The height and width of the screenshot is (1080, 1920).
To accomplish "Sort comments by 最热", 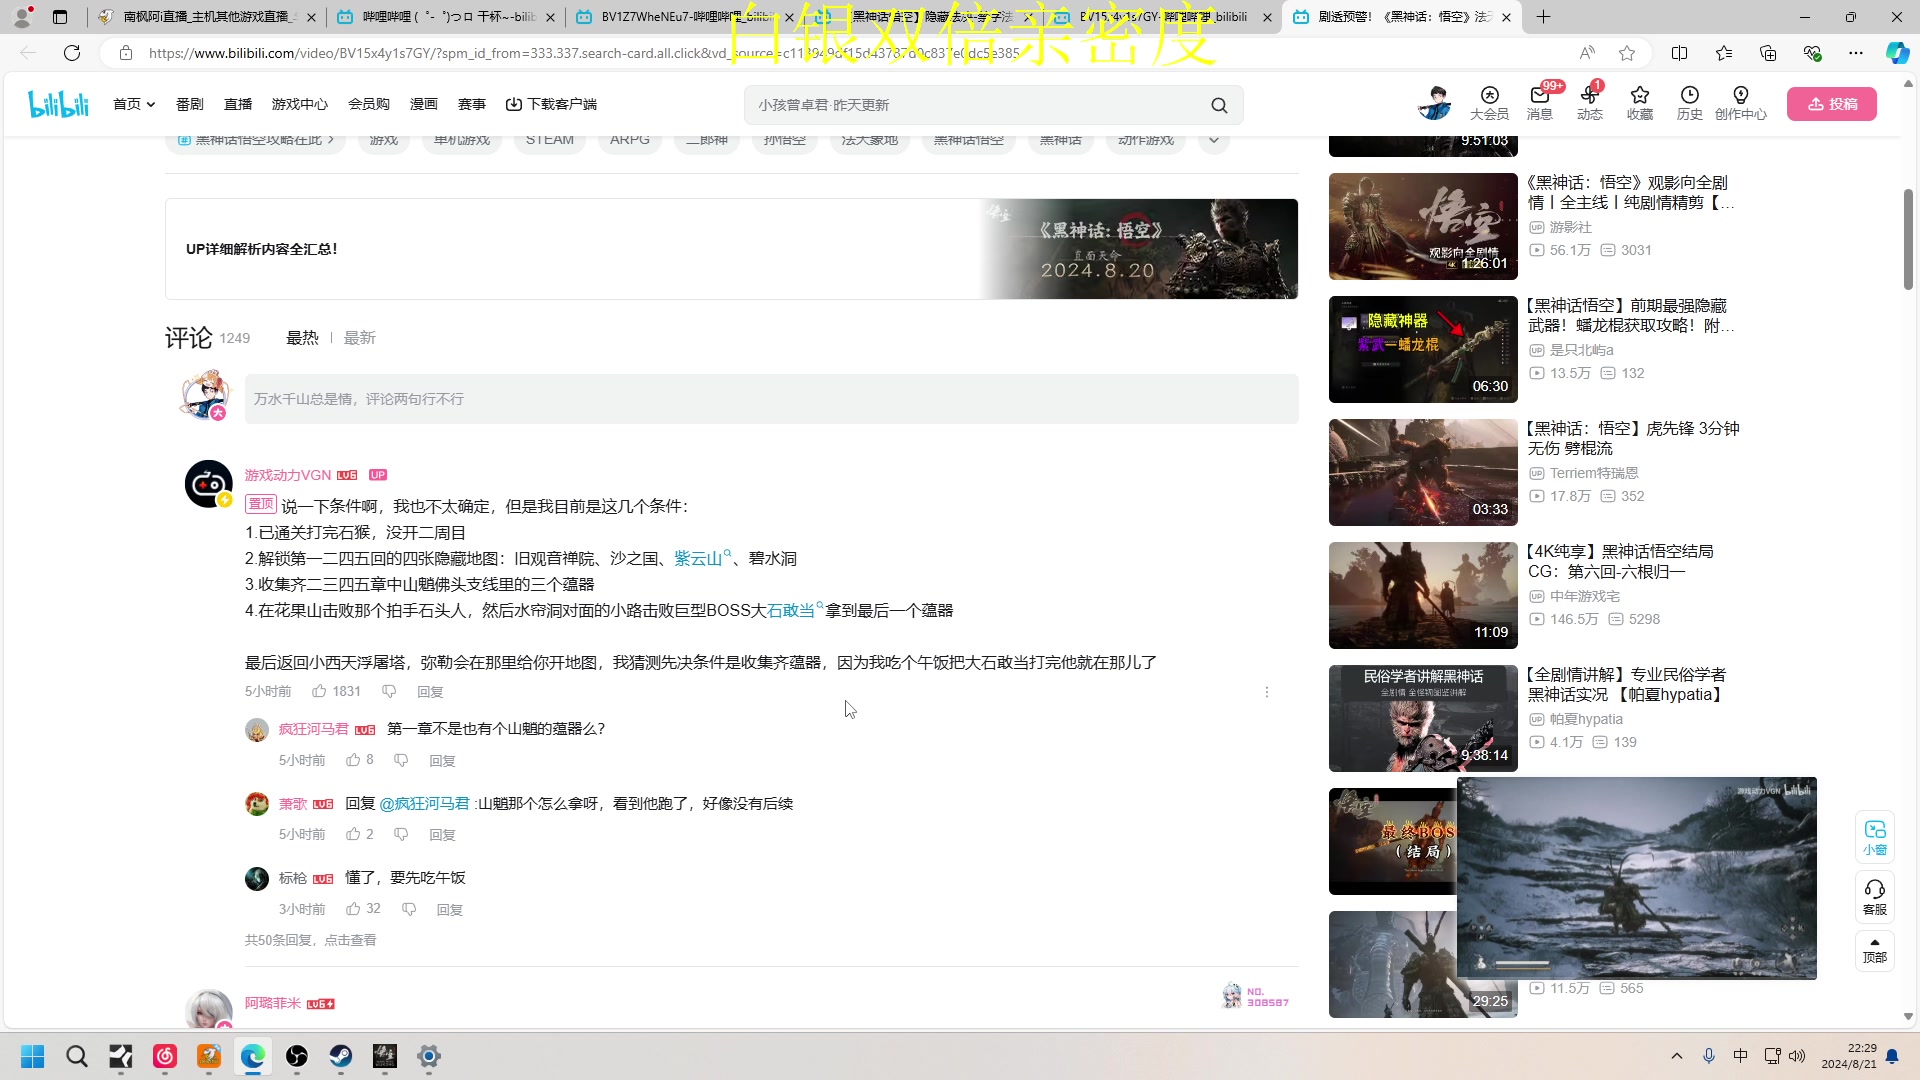I will (x=302, y=338).
